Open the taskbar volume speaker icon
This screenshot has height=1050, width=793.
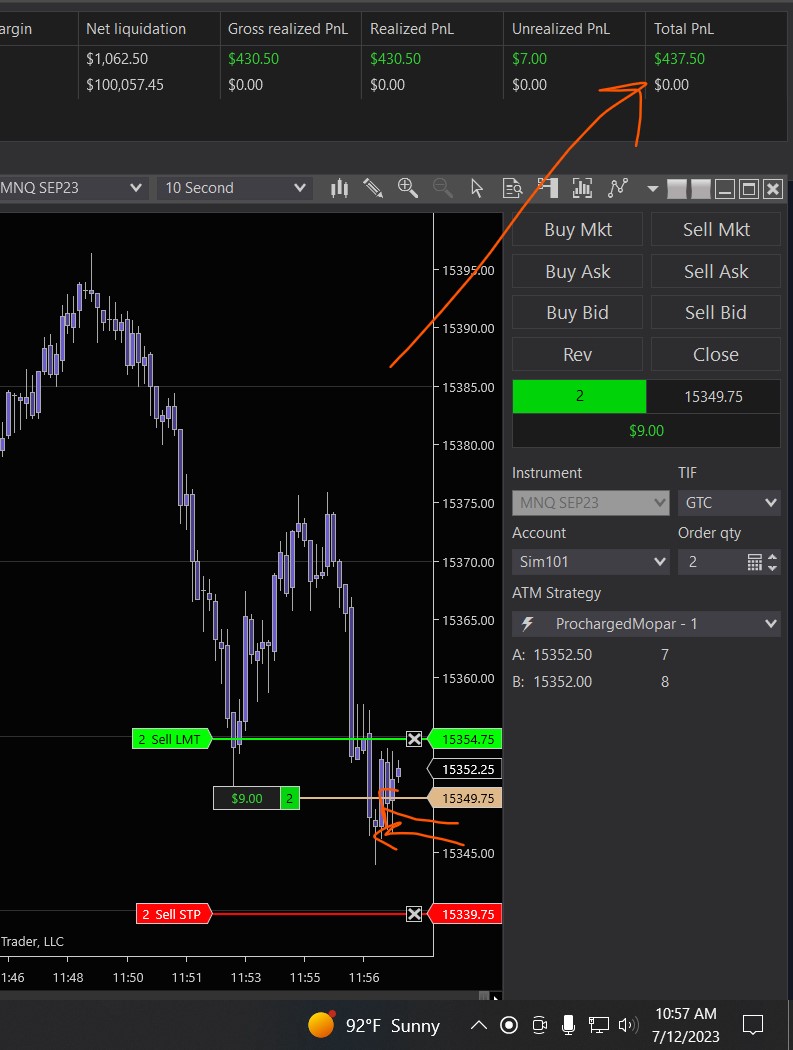pyautogui.click(x=628, y=1025)
